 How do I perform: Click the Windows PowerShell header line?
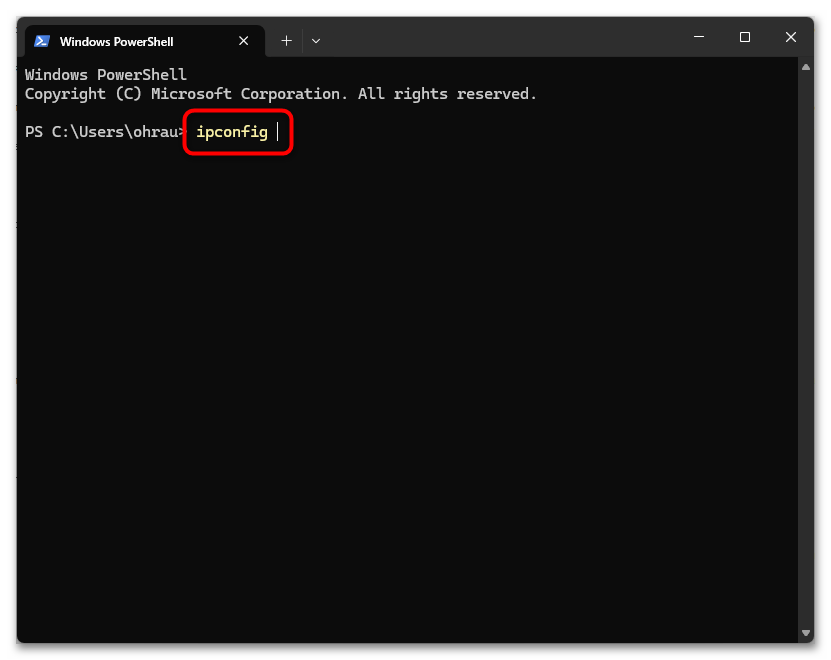(105, 75)
